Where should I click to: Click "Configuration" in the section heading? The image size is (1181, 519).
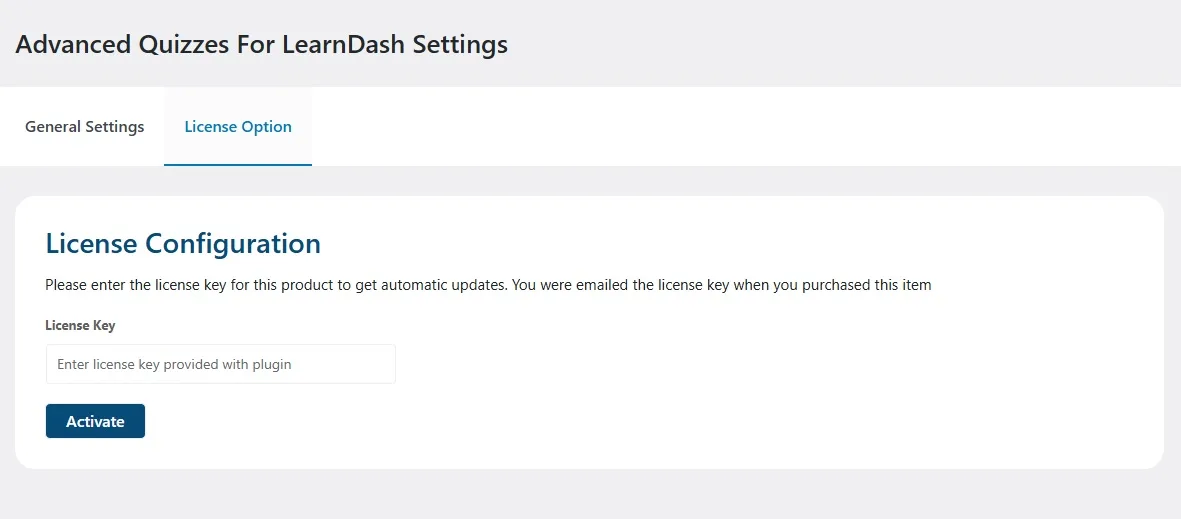233,244
